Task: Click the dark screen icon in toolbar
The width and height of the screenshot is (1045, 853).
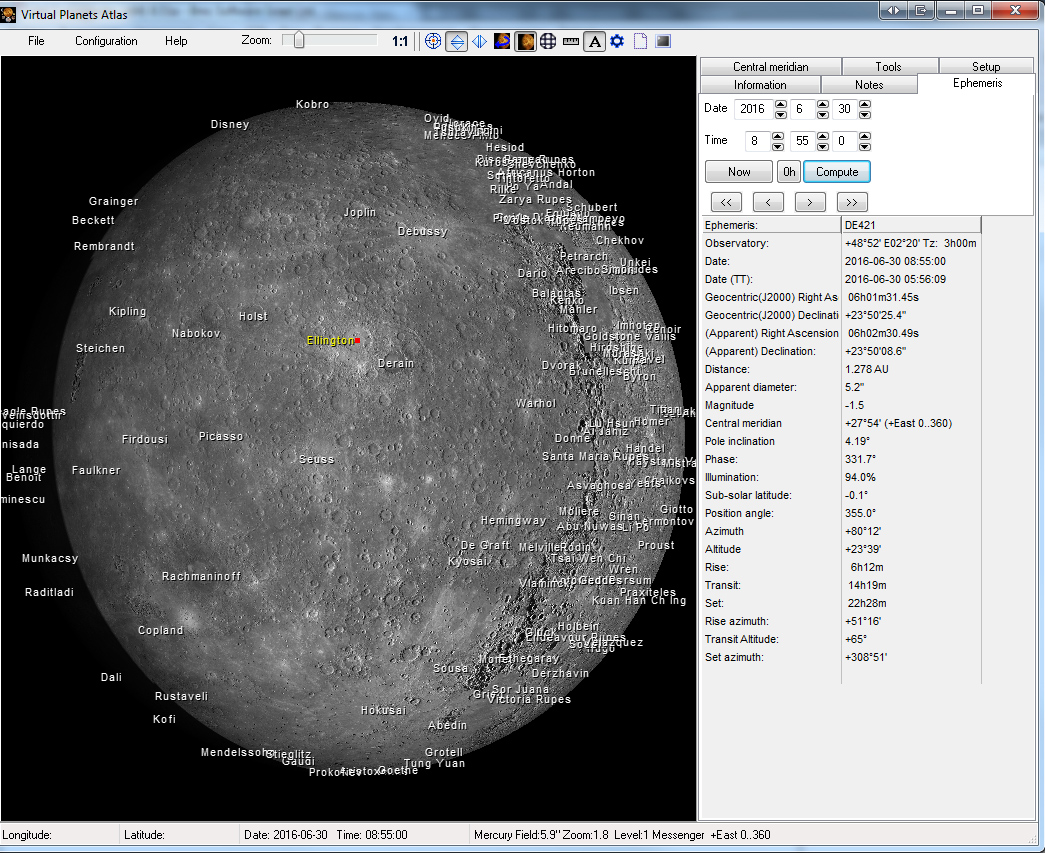Action: tap(663, 41)
